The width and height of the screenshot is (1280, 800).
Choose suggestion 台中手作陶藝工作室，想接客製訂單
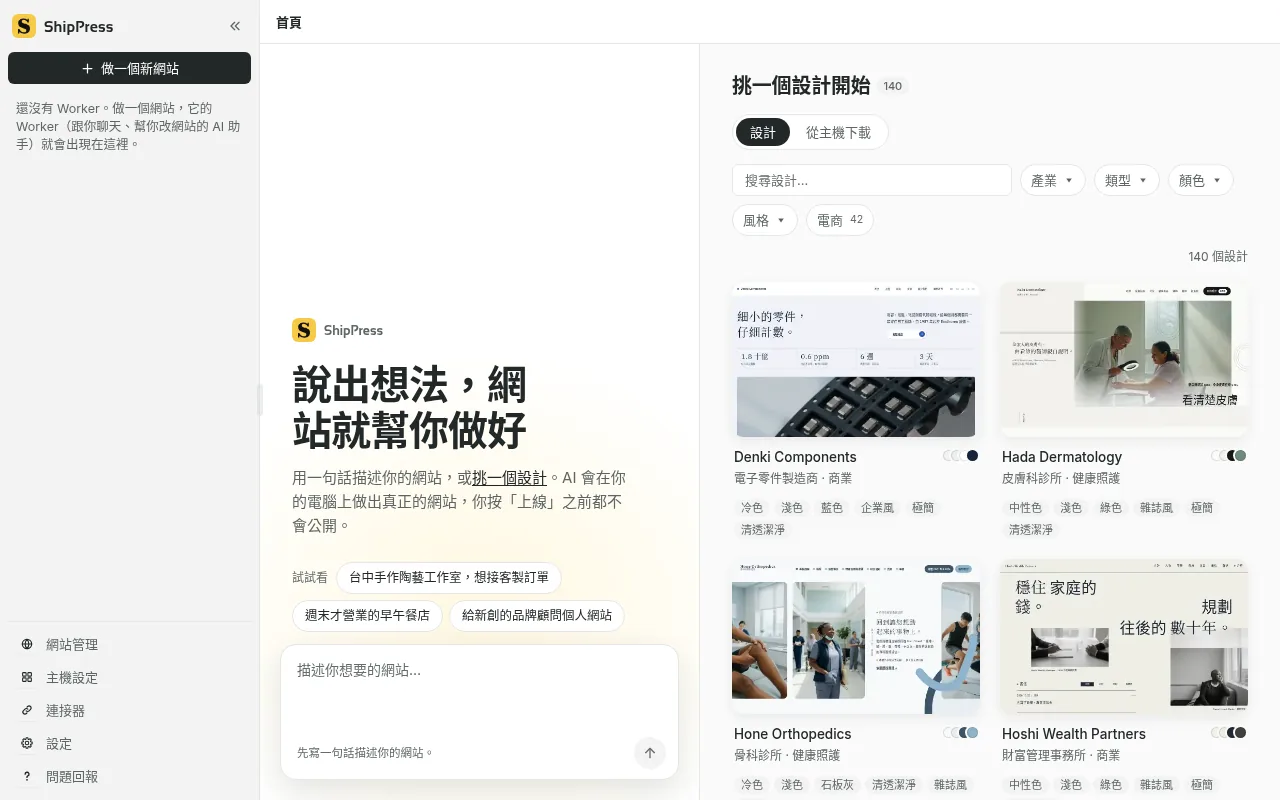pyautogui.click(x=449, y=577)
